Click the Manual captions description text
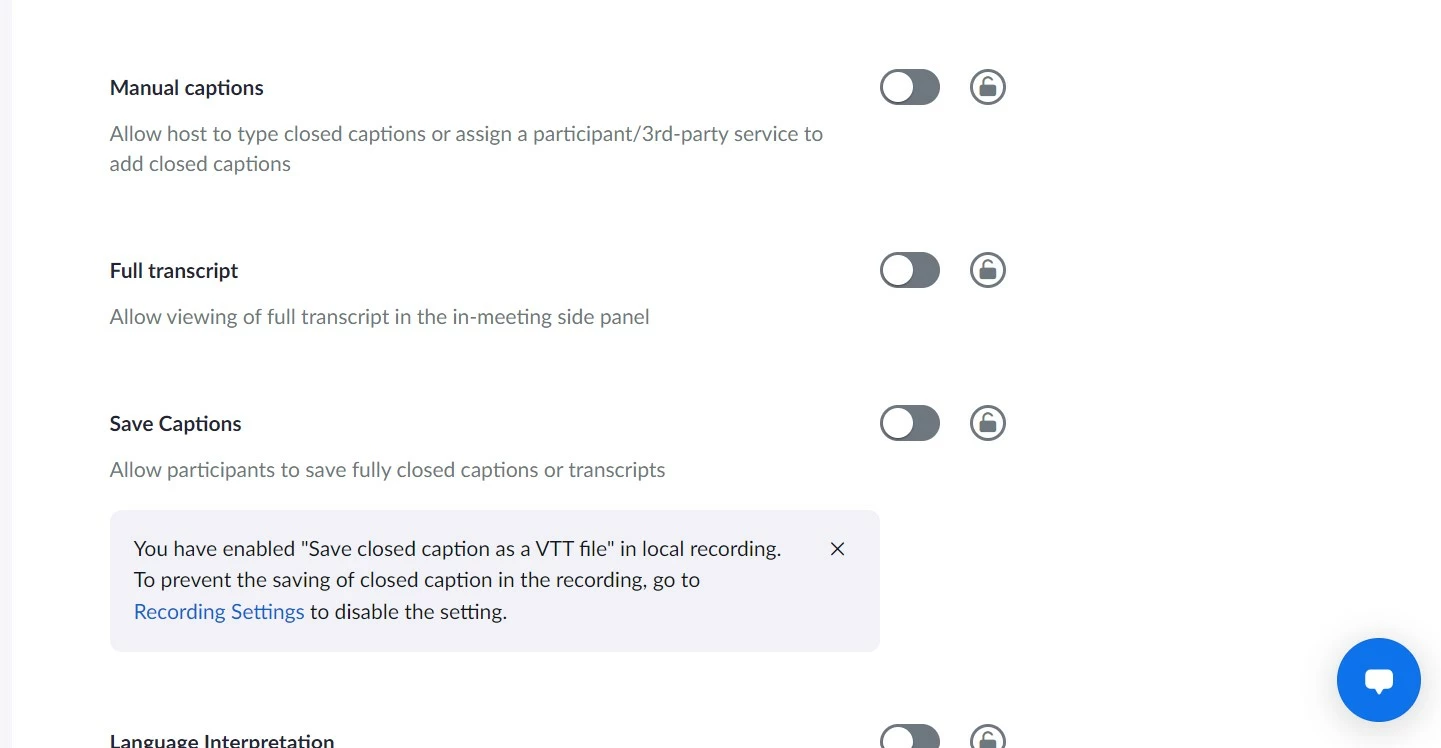The image size is (1441, 748). tap(466, 149)
